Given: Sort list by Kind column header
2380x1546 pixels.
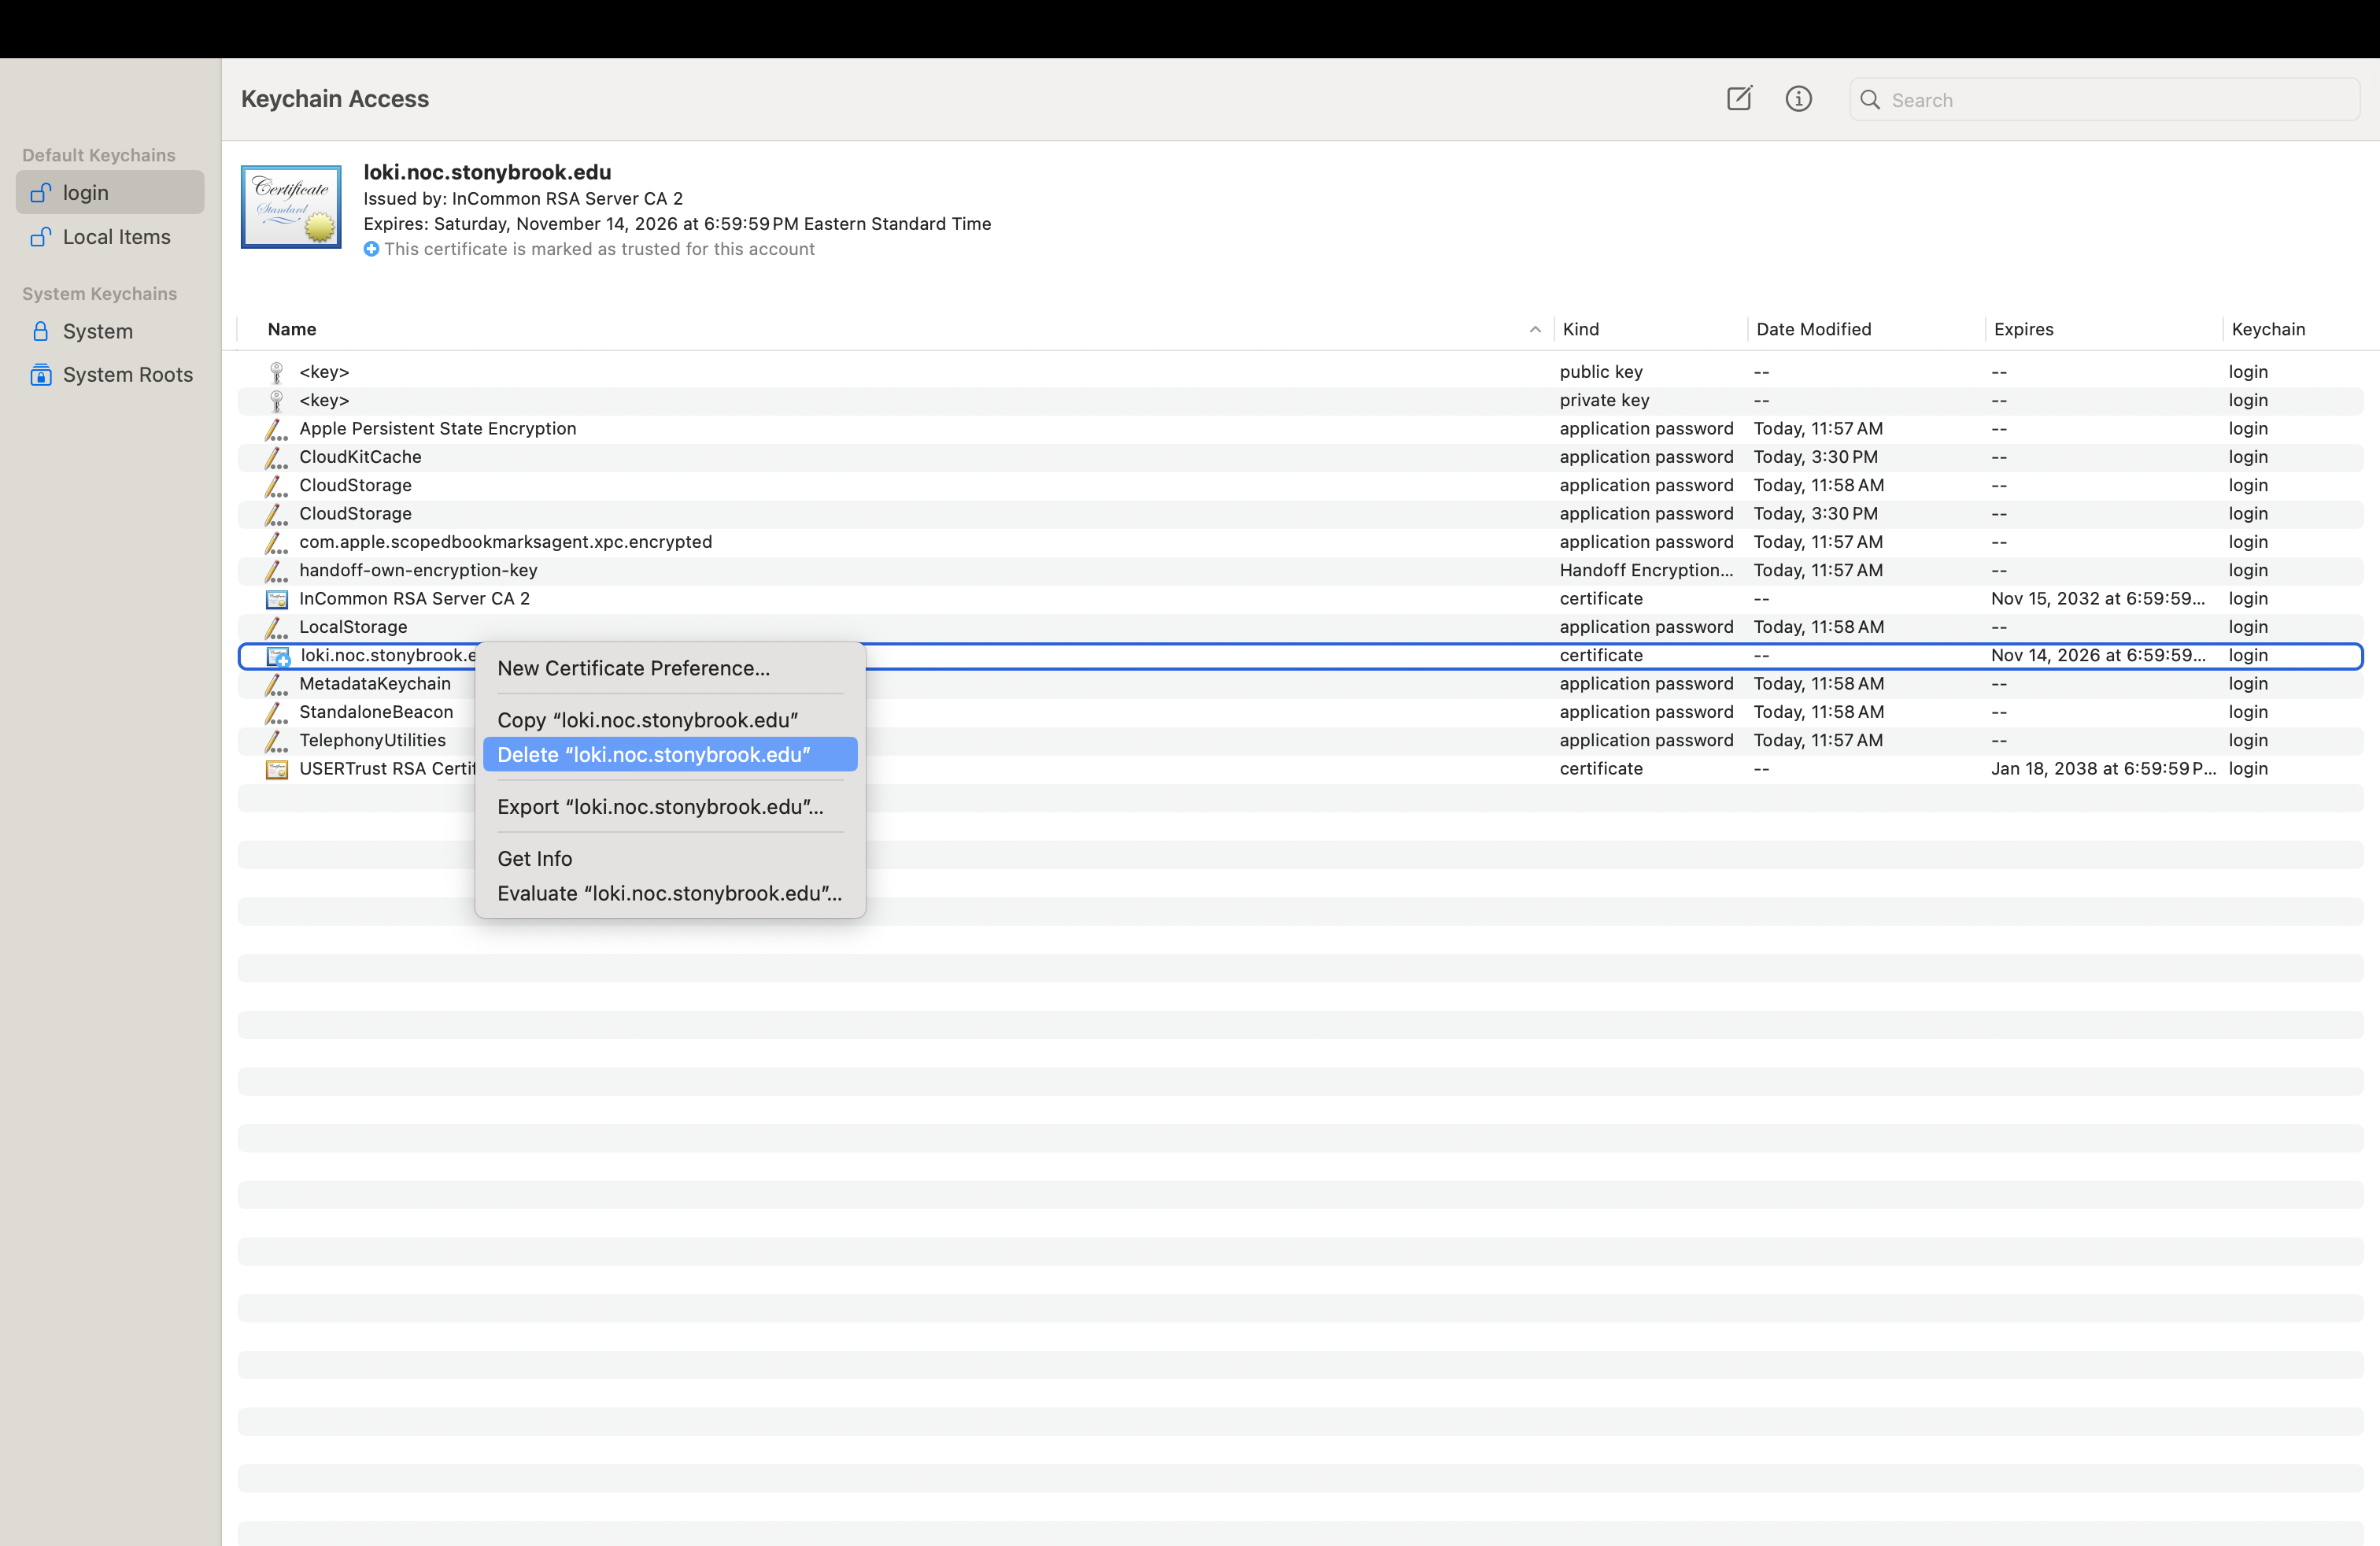Looking at the screenshot, I should 1580,329.
